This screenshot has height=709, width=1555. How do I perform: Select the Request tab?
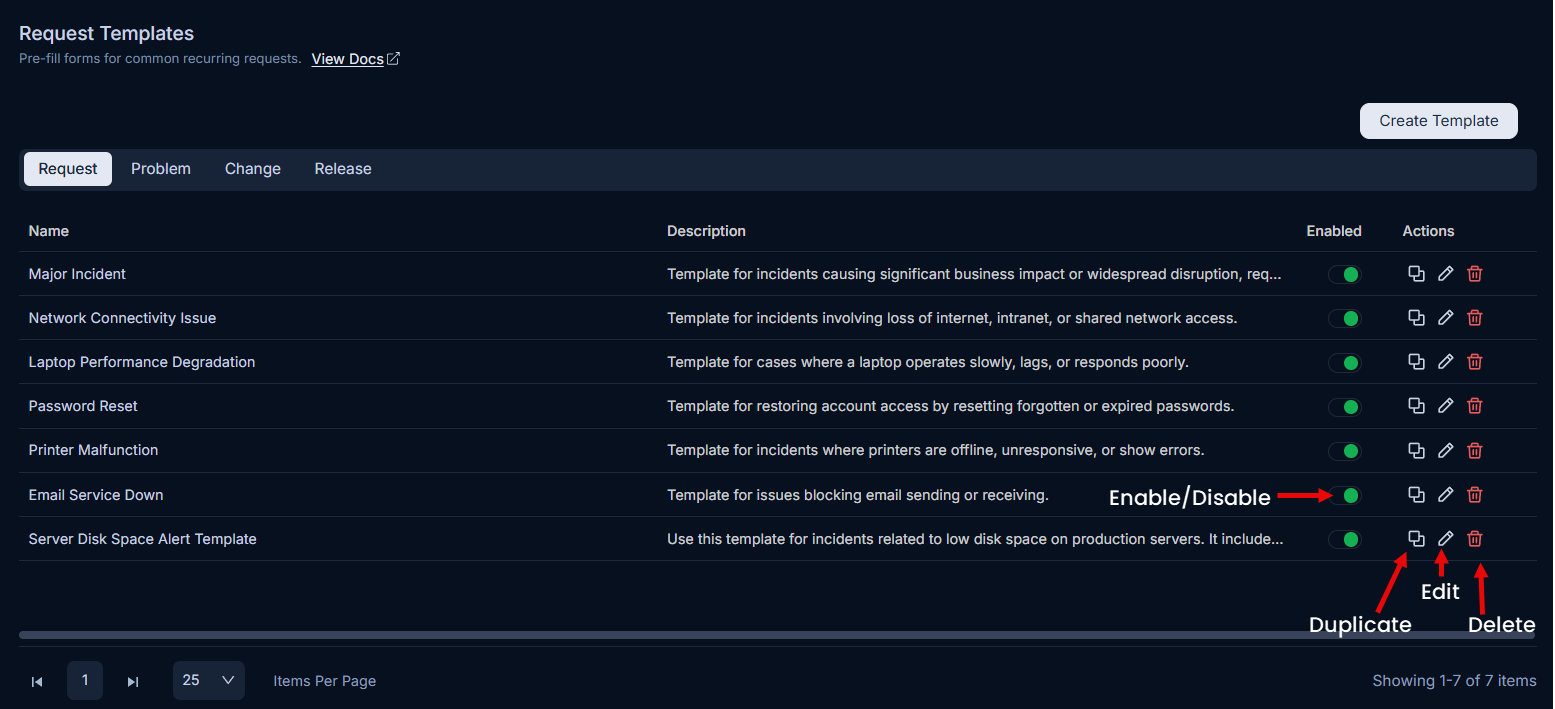coord(68,169)
